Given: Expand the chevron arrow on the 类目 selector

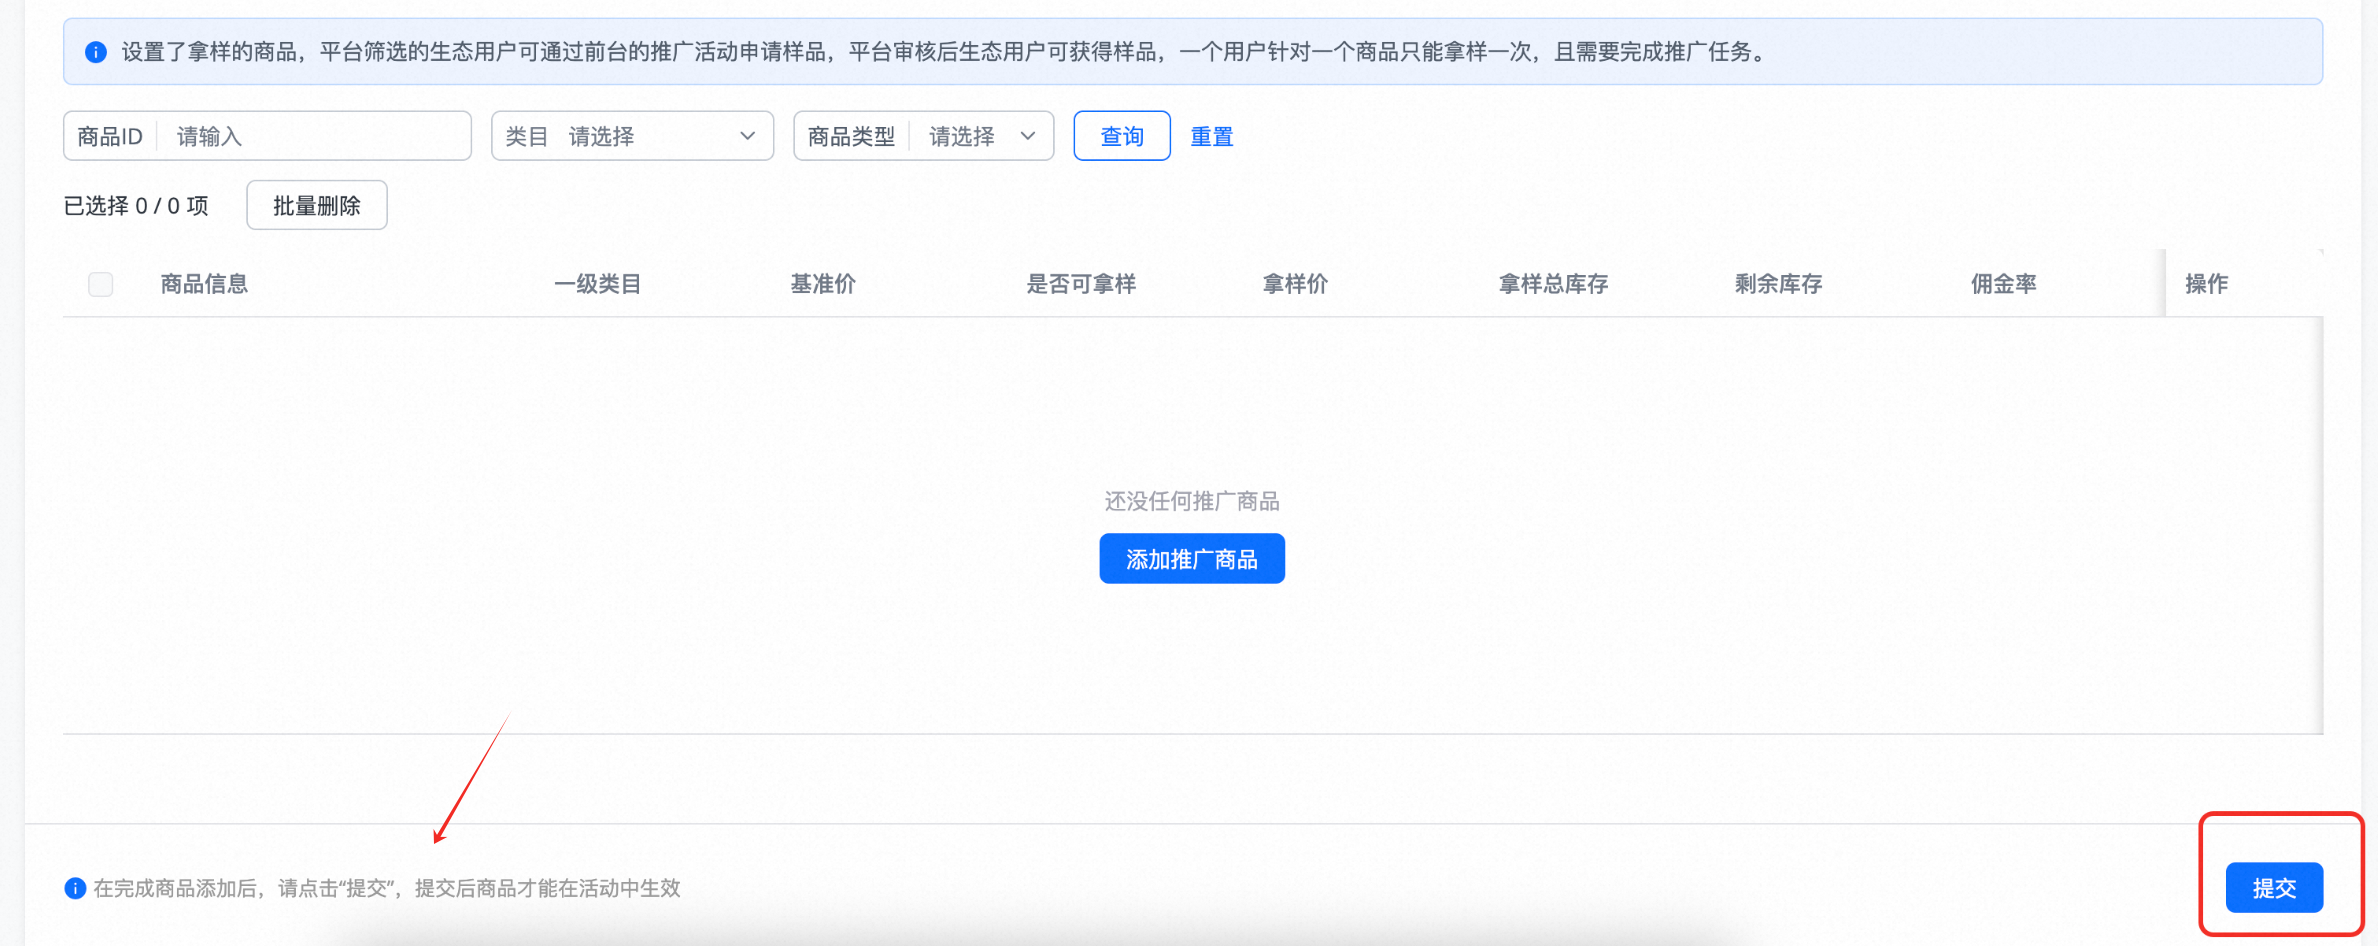Looking at the screenshot, I should coord(746,135).
